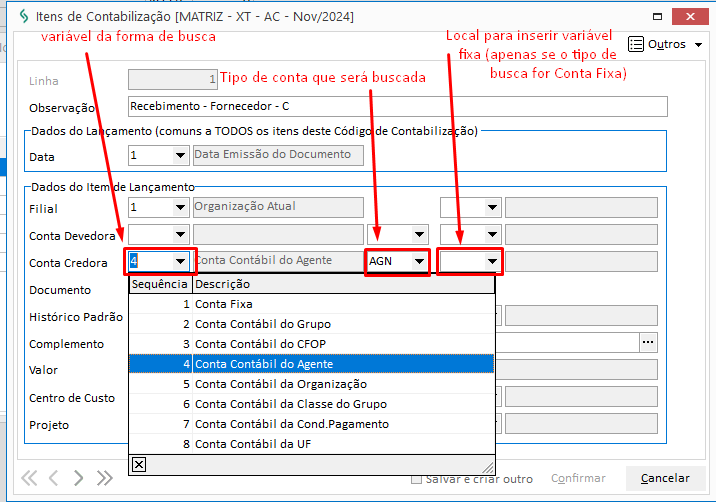Screen dimensions: 716x502
Task: Sort list by Descrição column header
Action: 342,284
